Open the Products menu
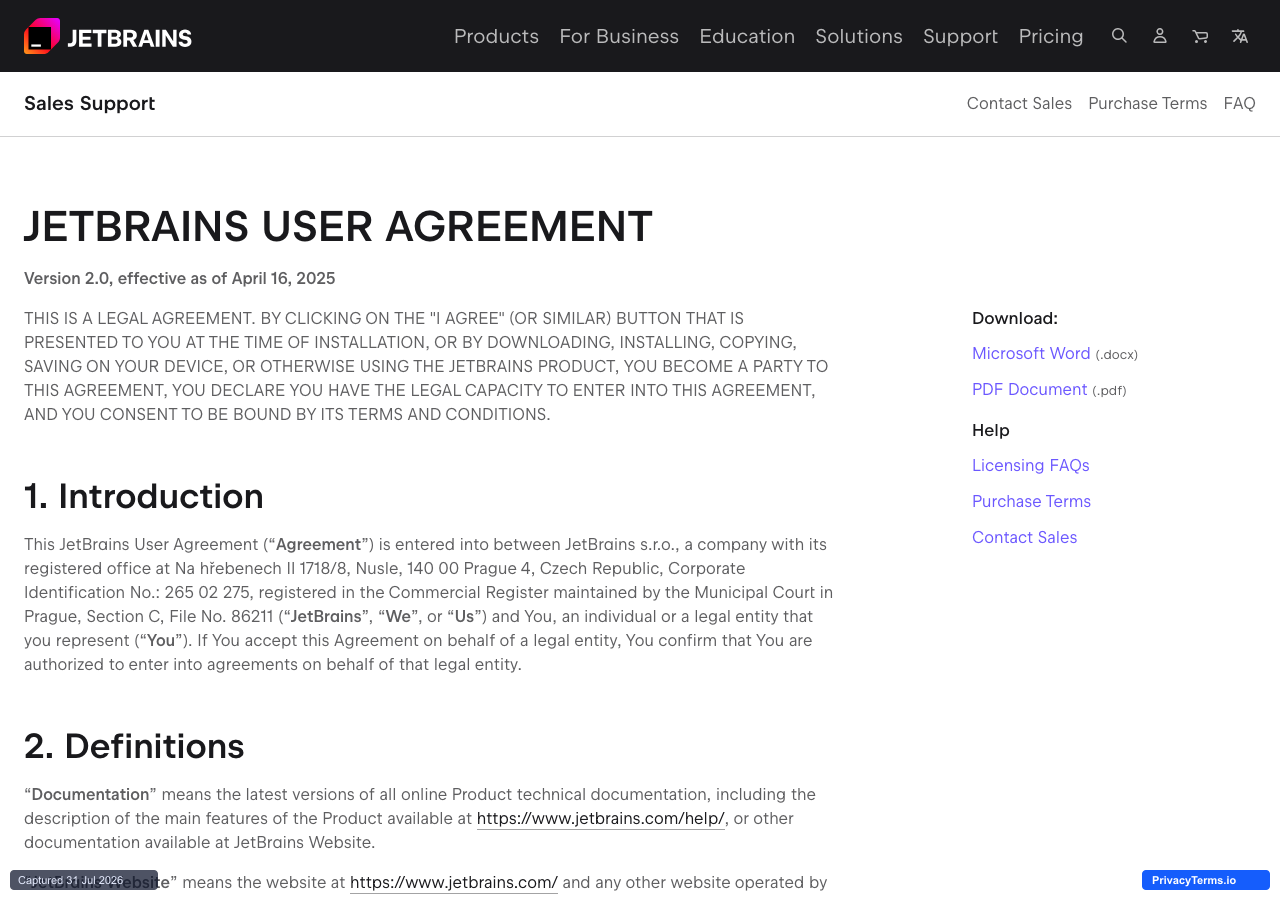Image resolution: width=1280 pixels, height=900 pixels. tap(496, 36)
